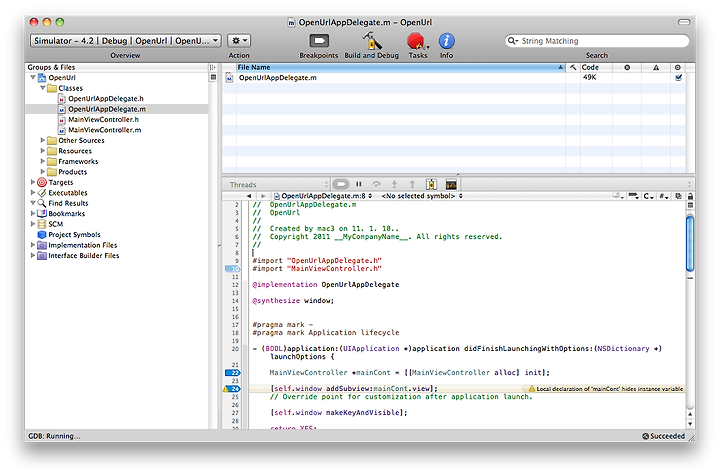Click the red Tasks stop icon
720x476 pixels.
coord(417,41)
